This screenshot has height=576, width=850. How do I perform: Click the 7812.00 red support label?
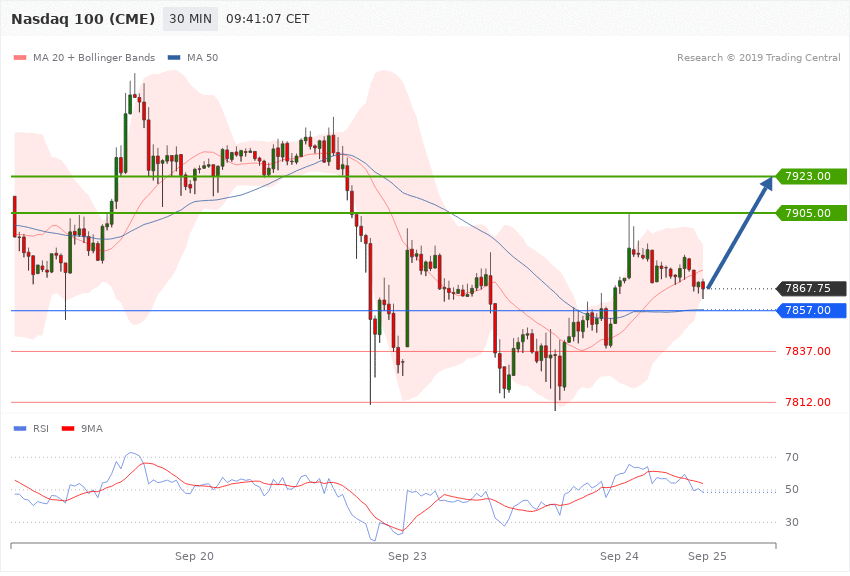click(x=808, y=402)
